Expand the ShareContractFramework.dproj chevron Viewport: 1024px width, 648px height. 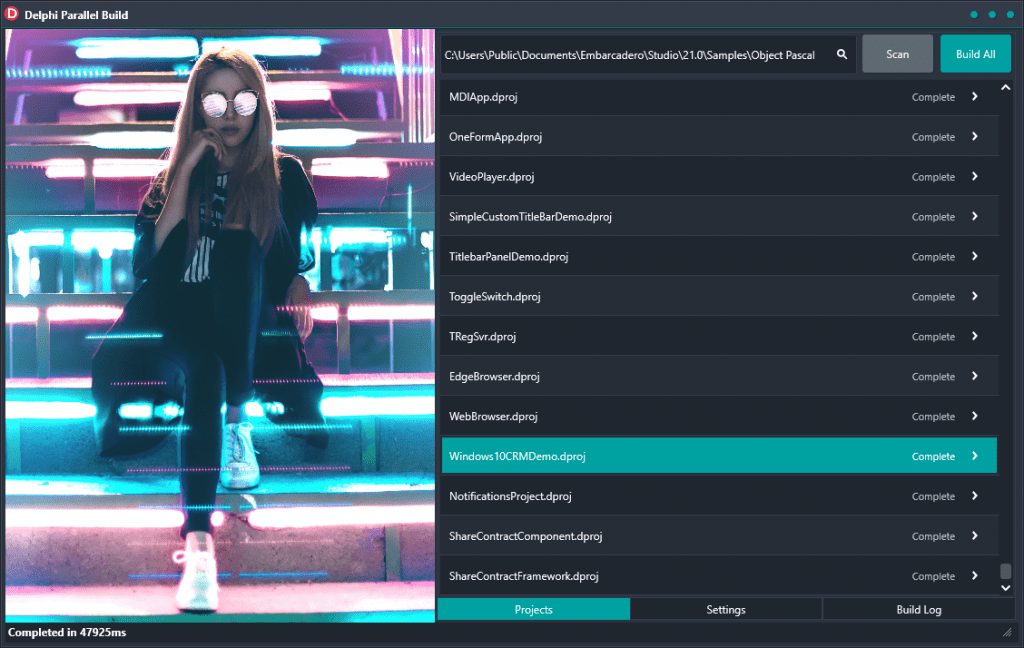(974, 575)
